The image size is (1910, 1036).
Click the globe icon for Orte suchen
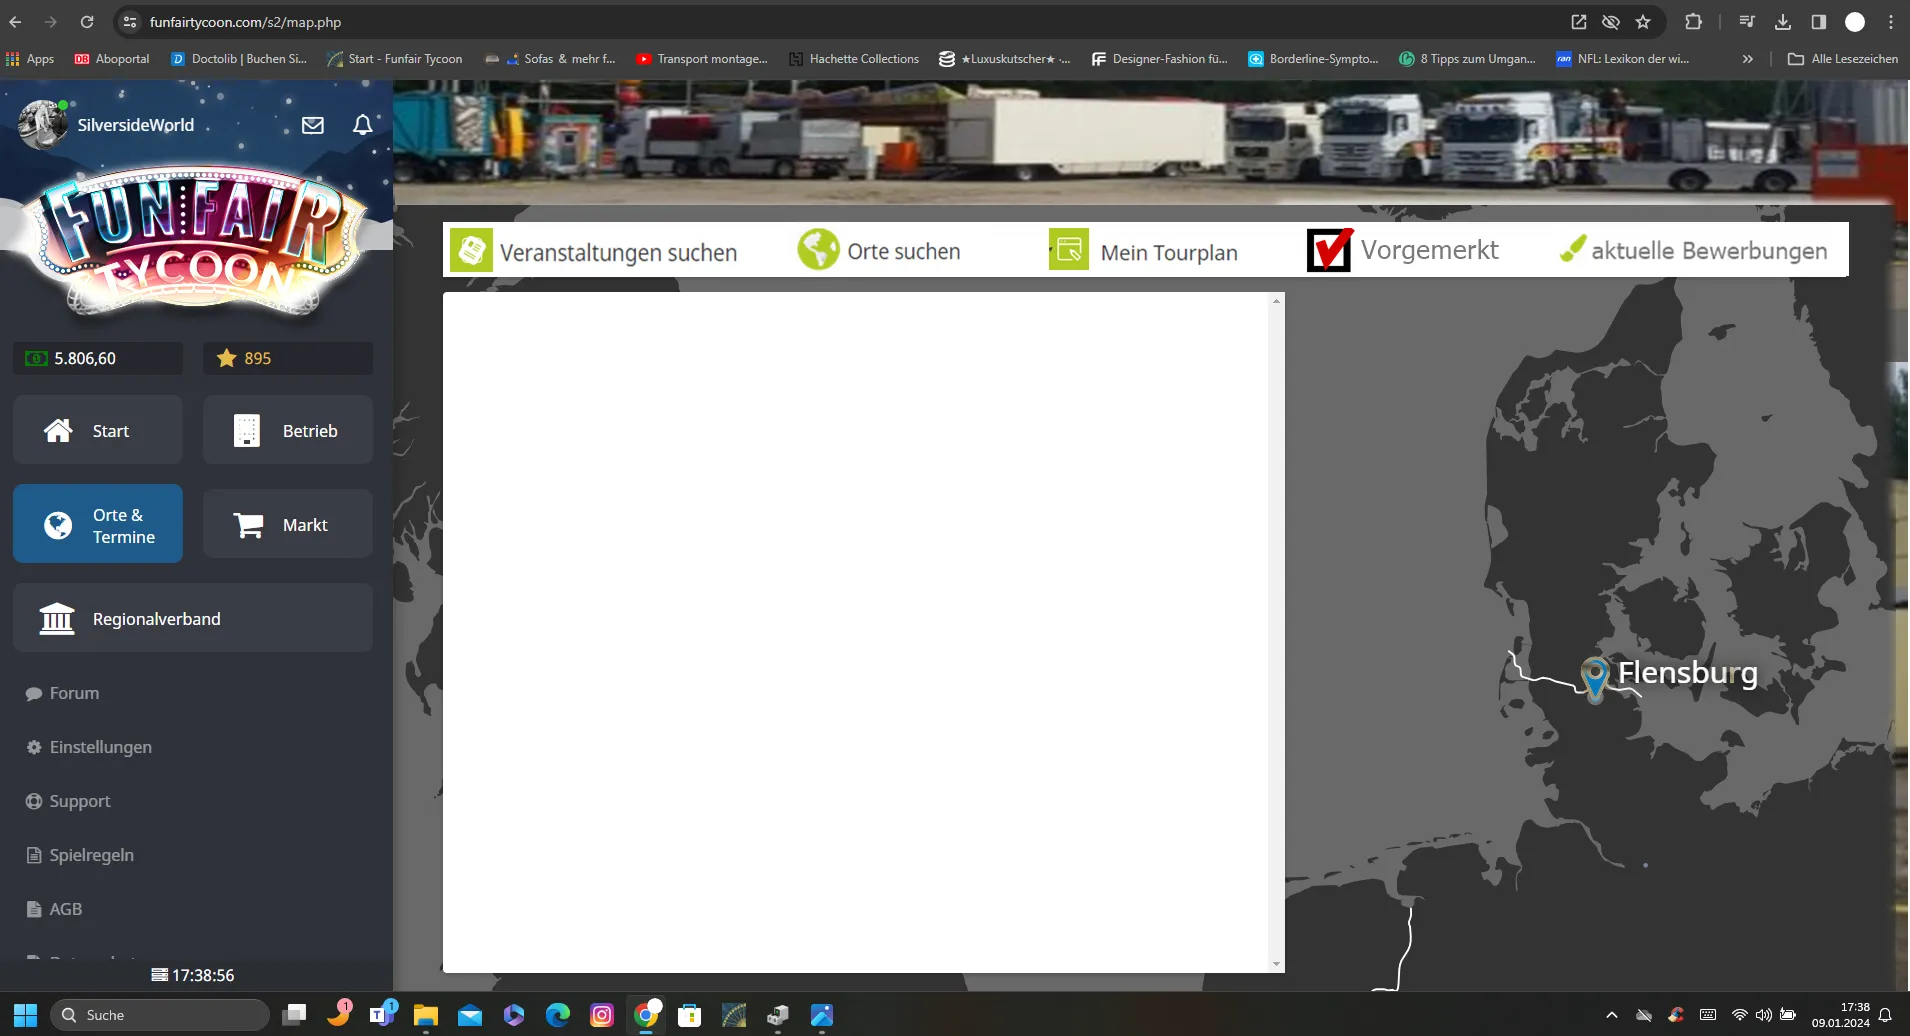click(818, 250)
